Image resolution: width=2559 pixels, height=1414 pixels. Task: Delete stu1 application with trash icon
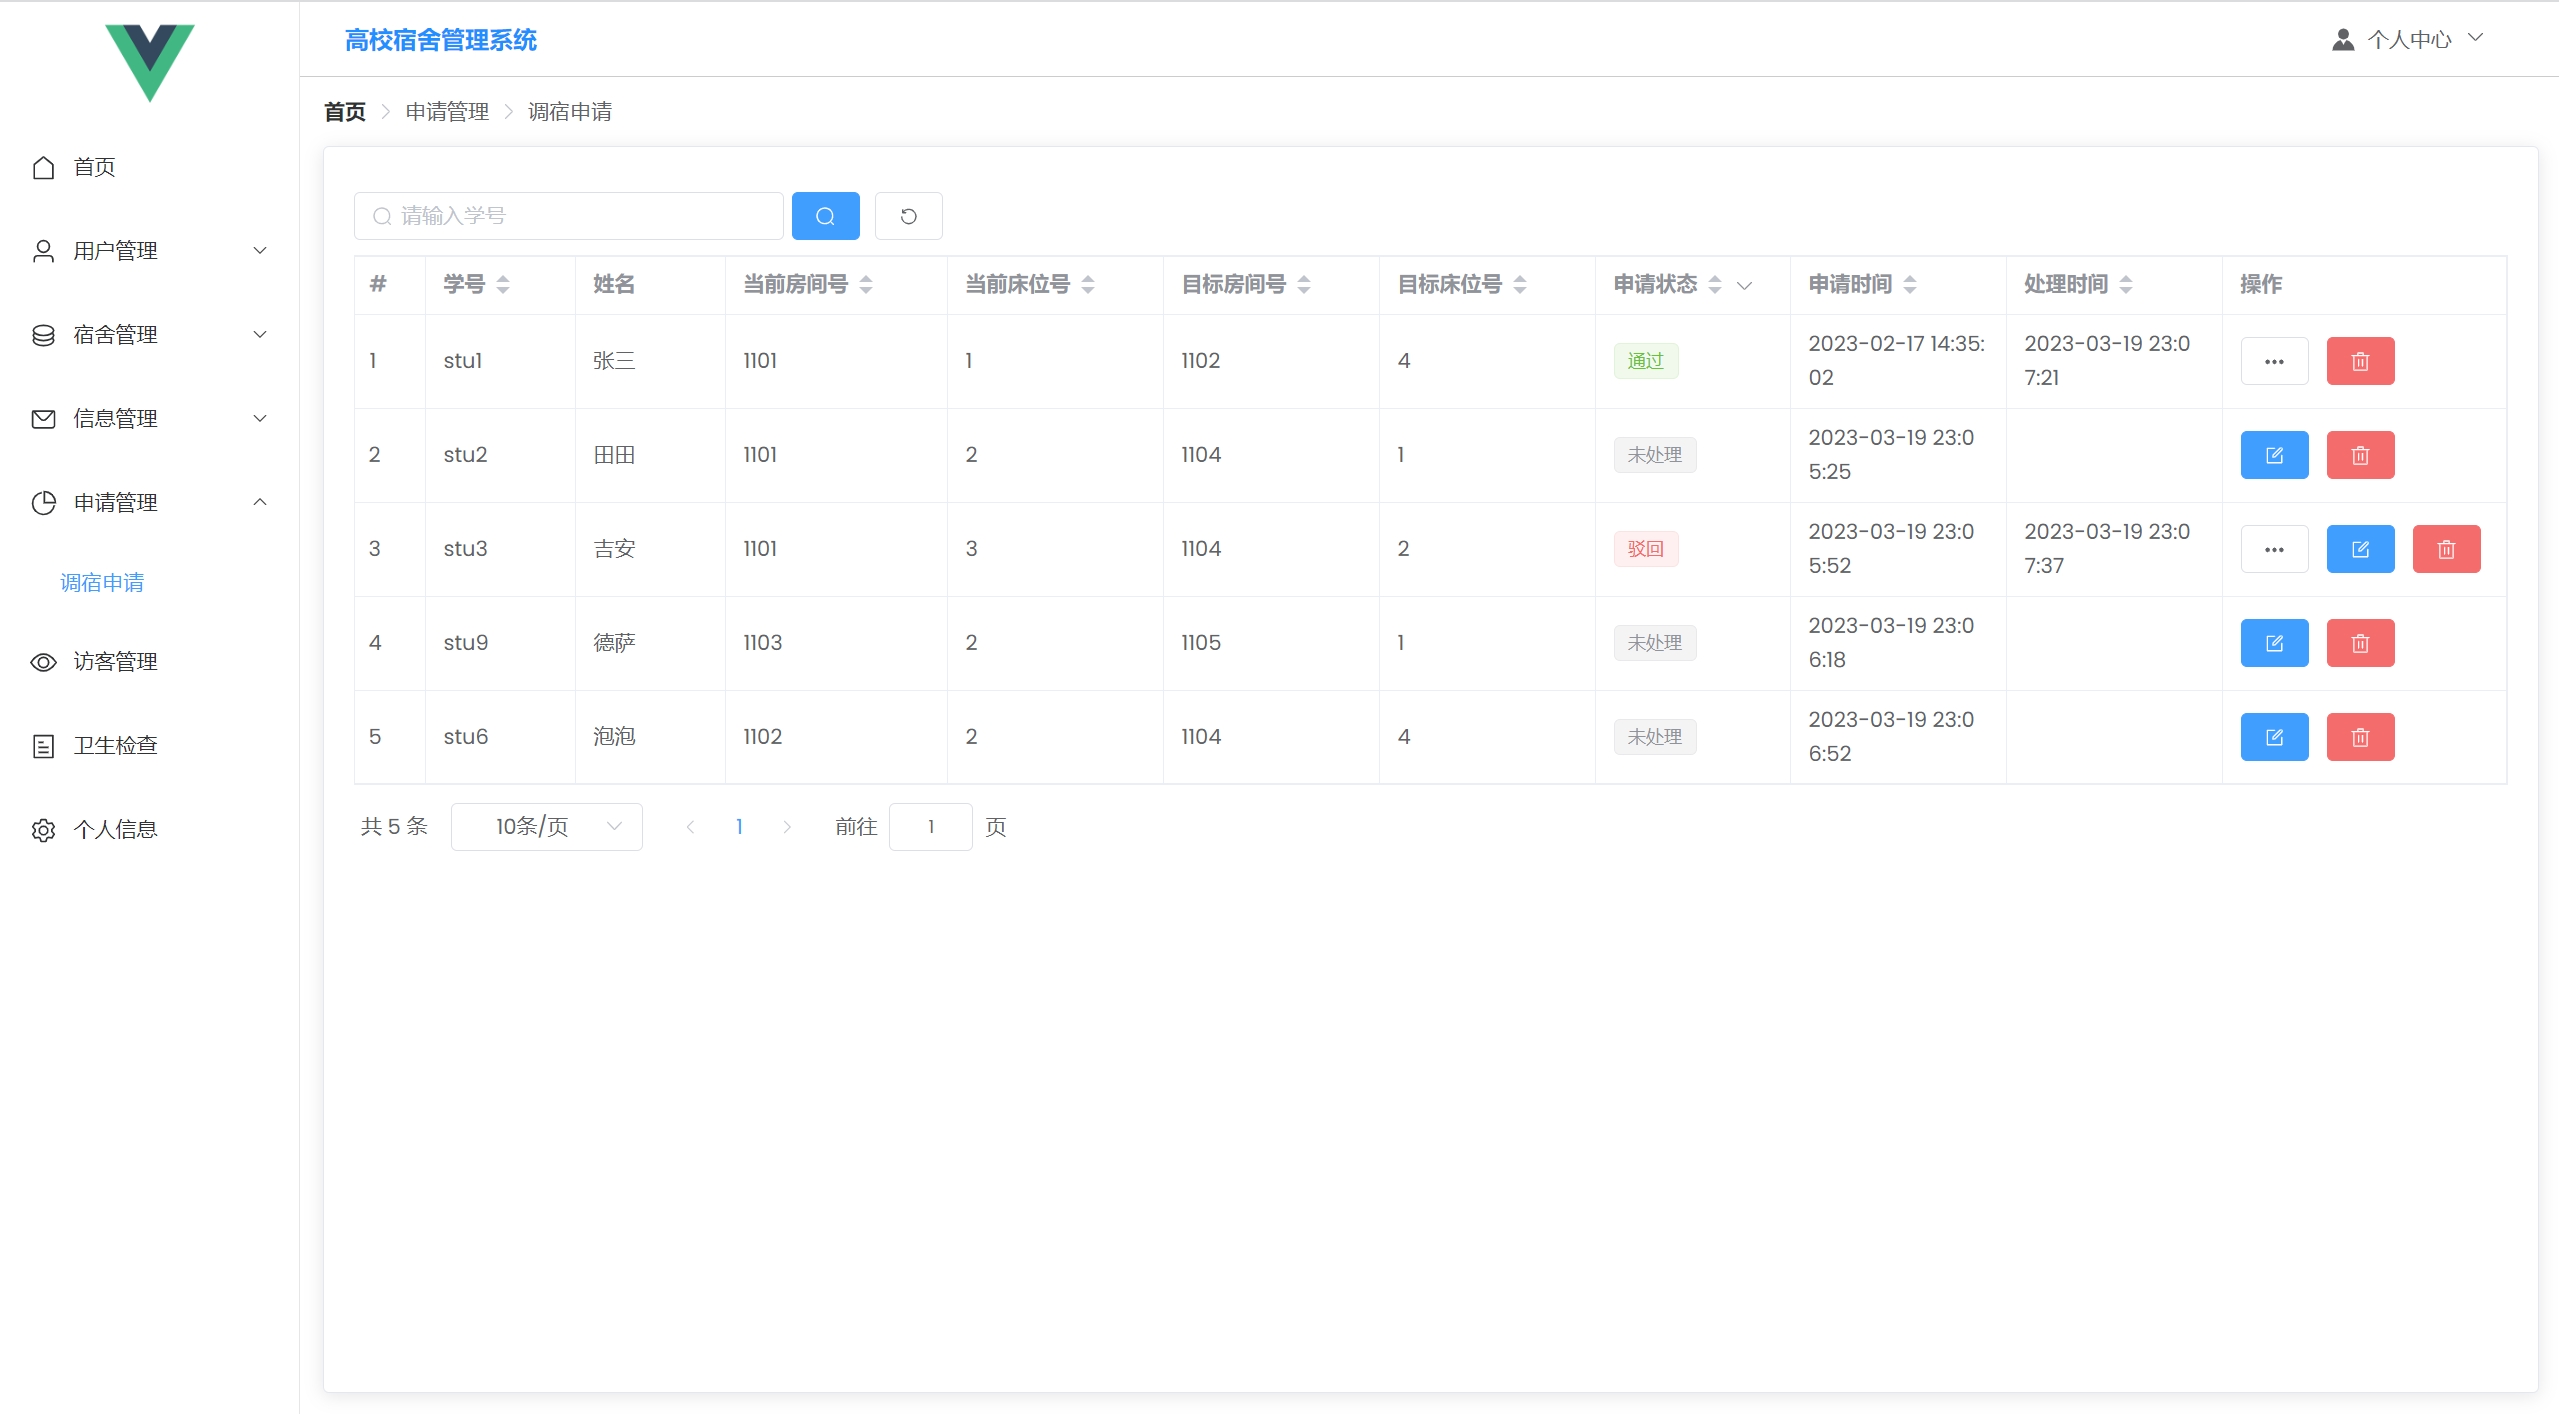pos(2359,361)
